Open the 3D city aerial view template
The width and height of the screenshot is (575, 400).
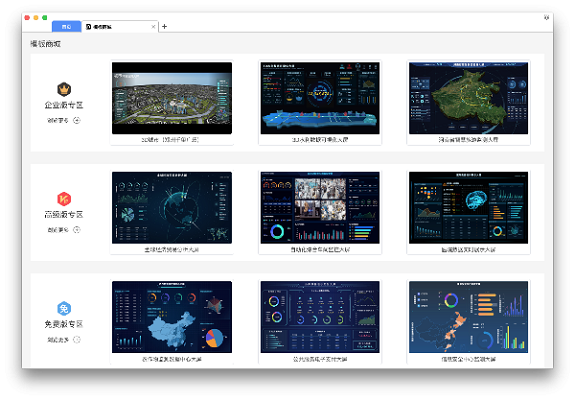pos(172,98)
